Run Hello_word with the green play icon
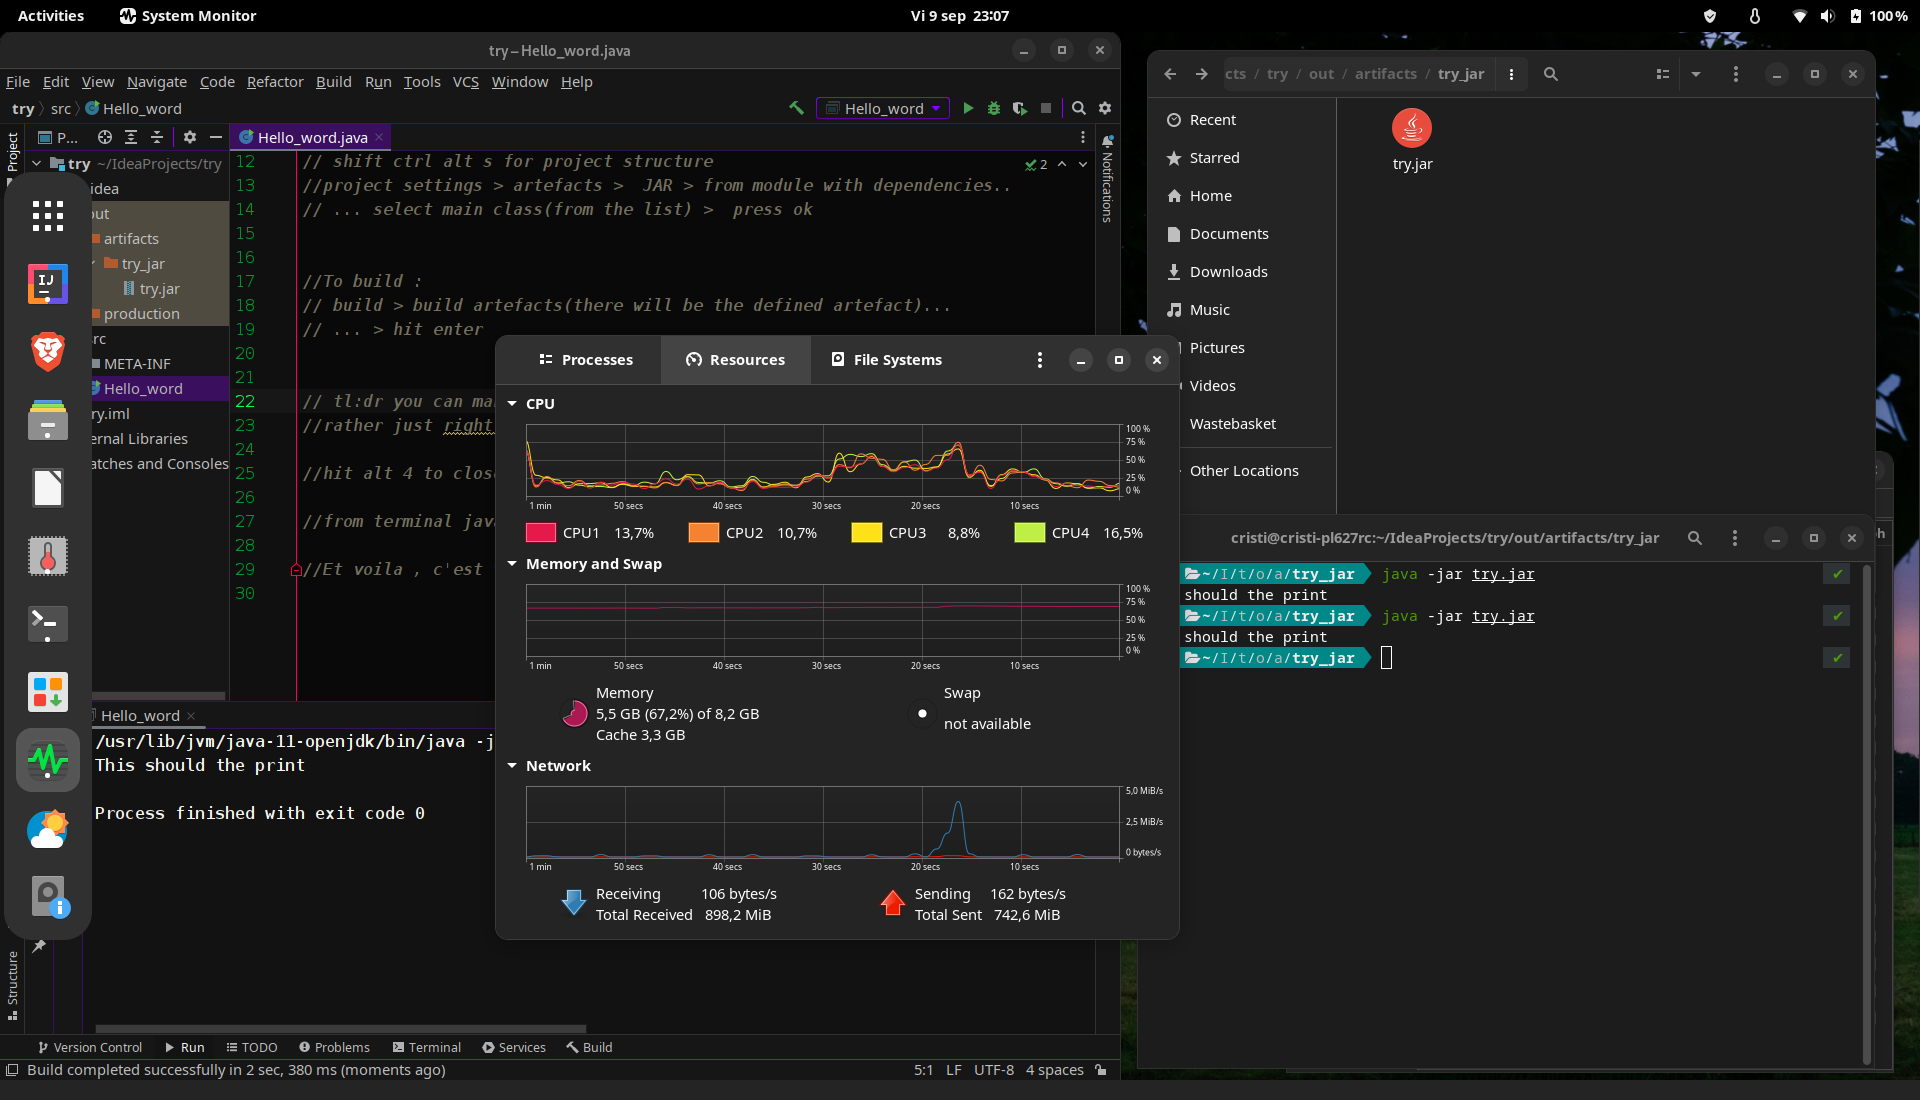Screen dimensions: 1920x1100 click(968, 108)
